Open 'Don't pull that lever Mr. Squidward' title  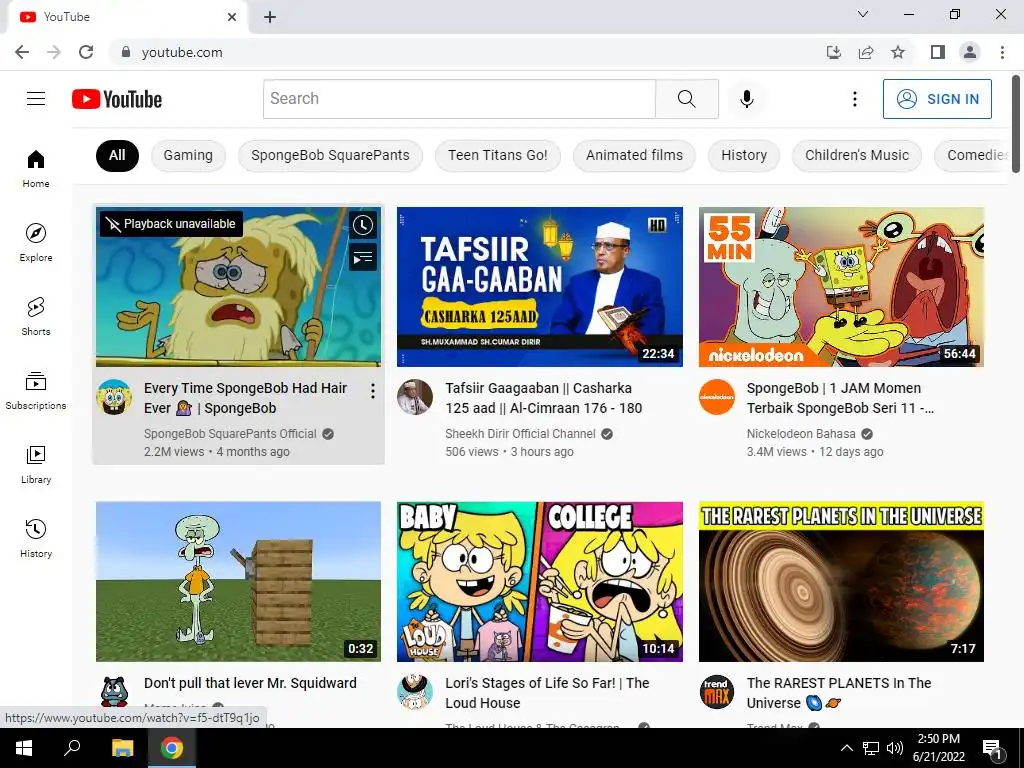point(250,683)
